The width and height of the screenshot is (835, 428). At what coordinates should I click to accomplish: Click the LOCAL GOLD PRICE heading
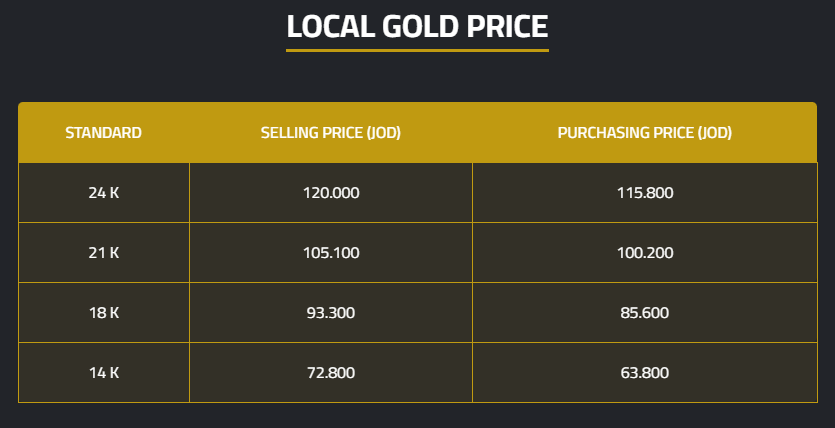[x=417, y=26]
